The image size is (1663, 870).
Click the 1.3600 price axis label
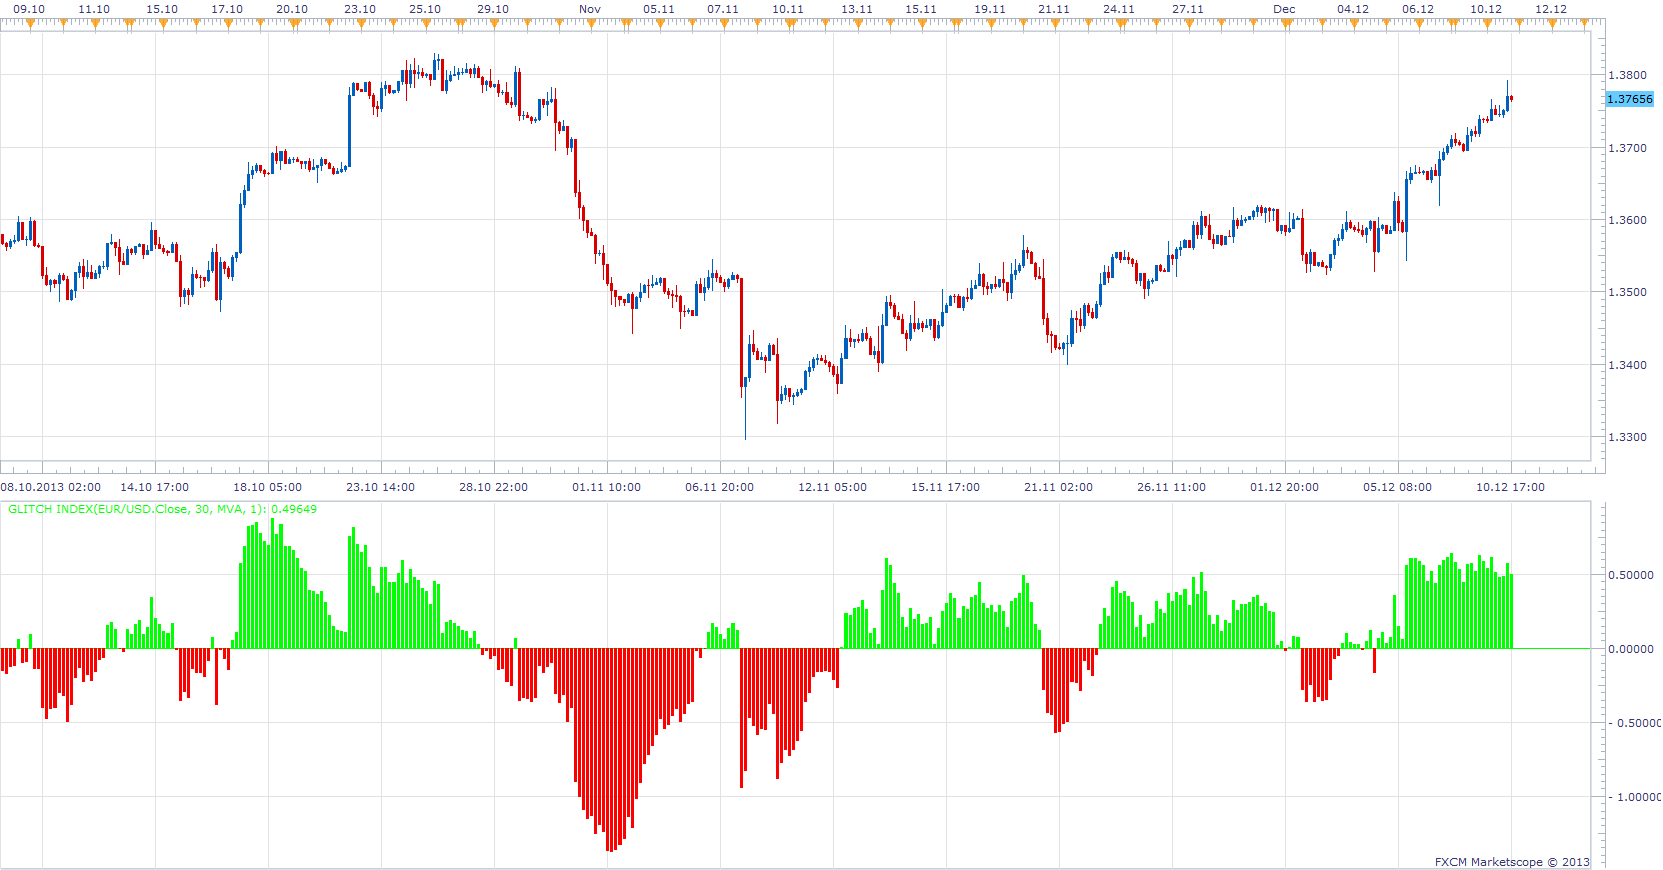coord(1627,220)
